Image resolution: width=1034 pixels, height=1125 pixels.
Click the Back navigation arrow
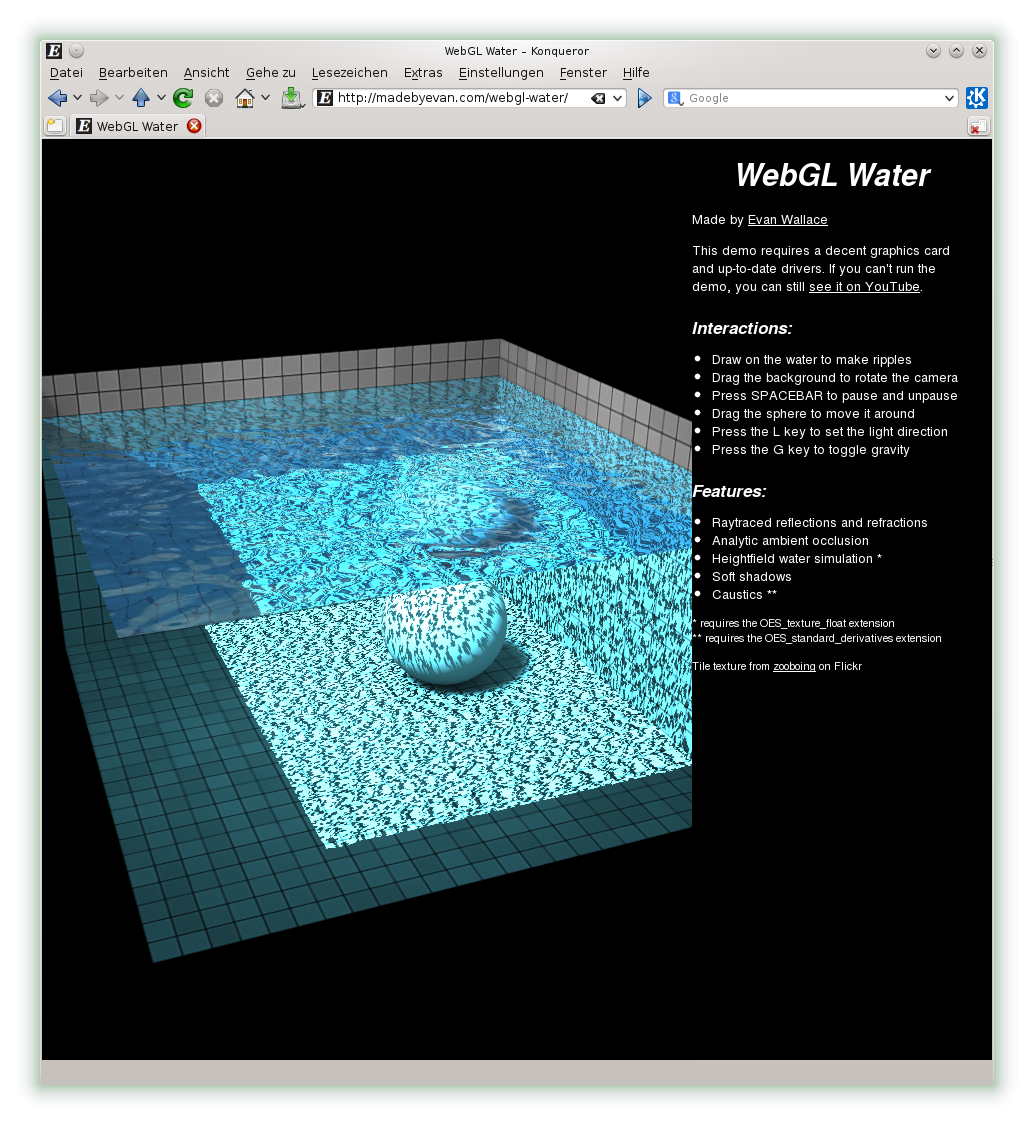click(57, 98)
